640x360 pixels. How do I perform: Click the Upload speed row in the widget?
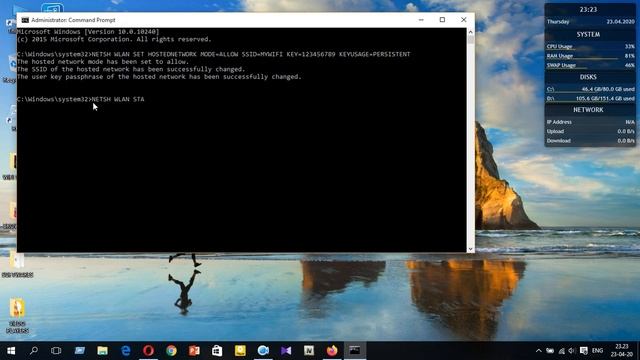click(590, 131)
